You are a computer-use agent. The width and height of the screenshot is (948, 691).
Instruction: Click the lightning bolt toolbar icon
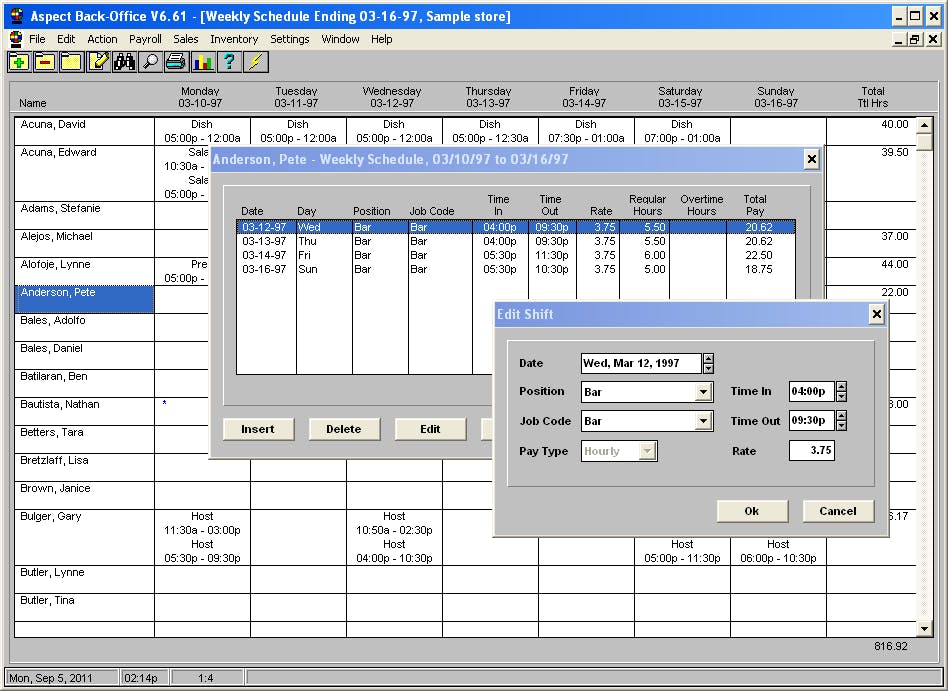(x=255, y=62)
